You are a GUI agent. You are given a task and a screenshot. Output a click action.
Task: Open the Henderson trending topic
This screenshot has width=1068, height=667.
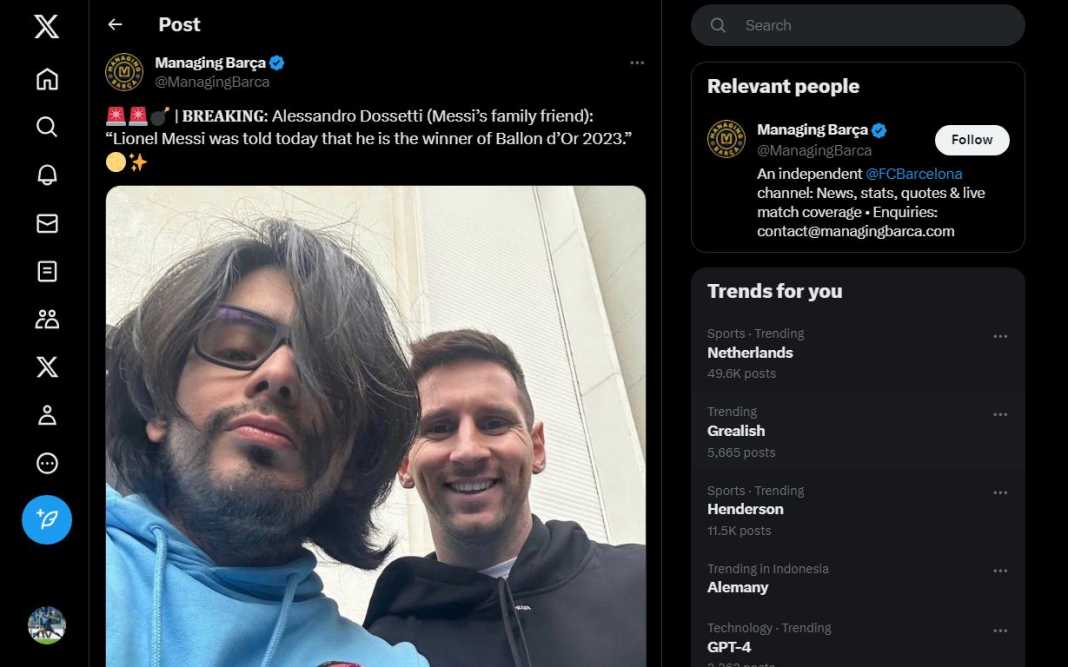tap(745, 509)
